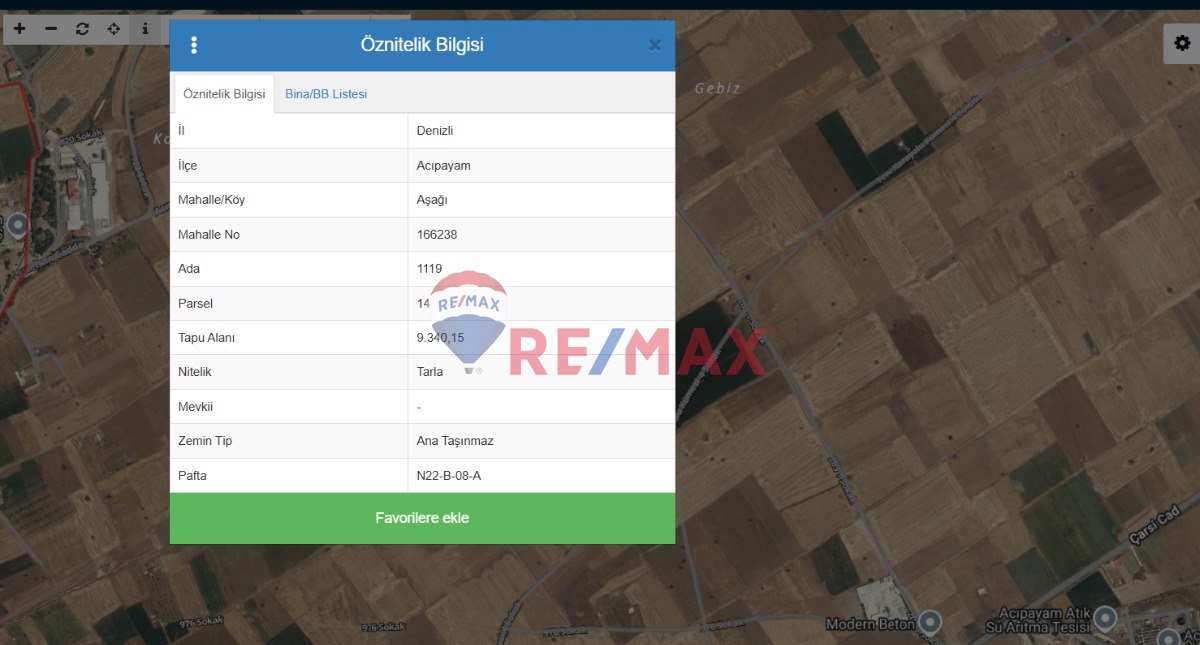Select the crosshair locate tool
This screenshot has height=645, width=1200.
(x=114, y=29)
